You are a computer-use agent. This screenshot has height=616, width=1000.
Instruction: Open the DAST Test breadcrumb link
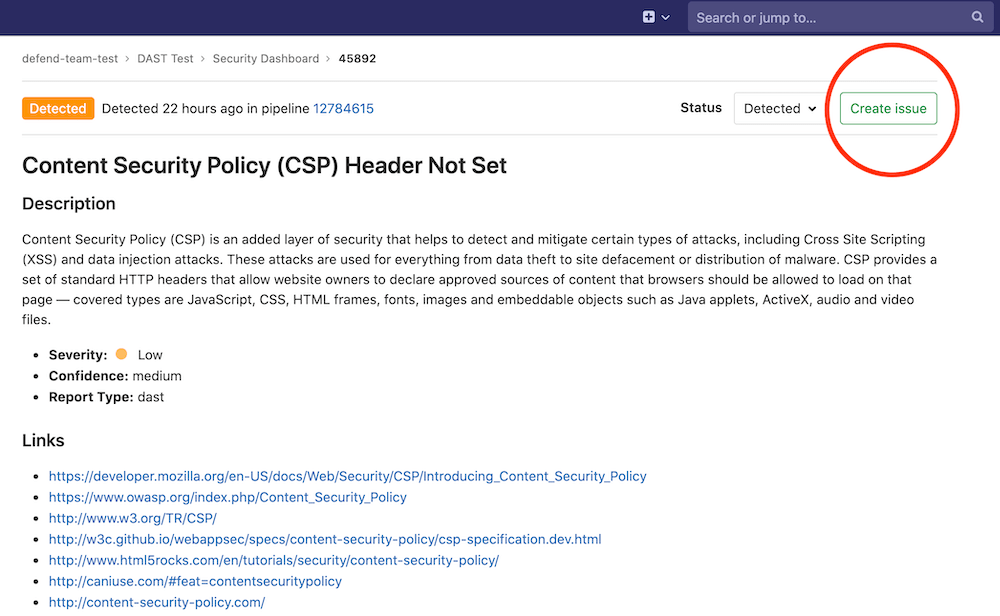pyautogui.click(x=165, y=58)
